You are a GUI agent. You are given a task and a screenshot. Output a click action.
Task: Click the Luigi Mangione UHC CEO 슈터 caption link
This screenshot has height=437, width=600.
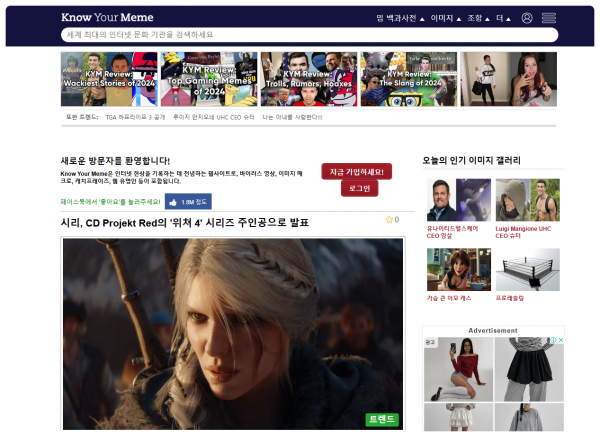(523, 232)
